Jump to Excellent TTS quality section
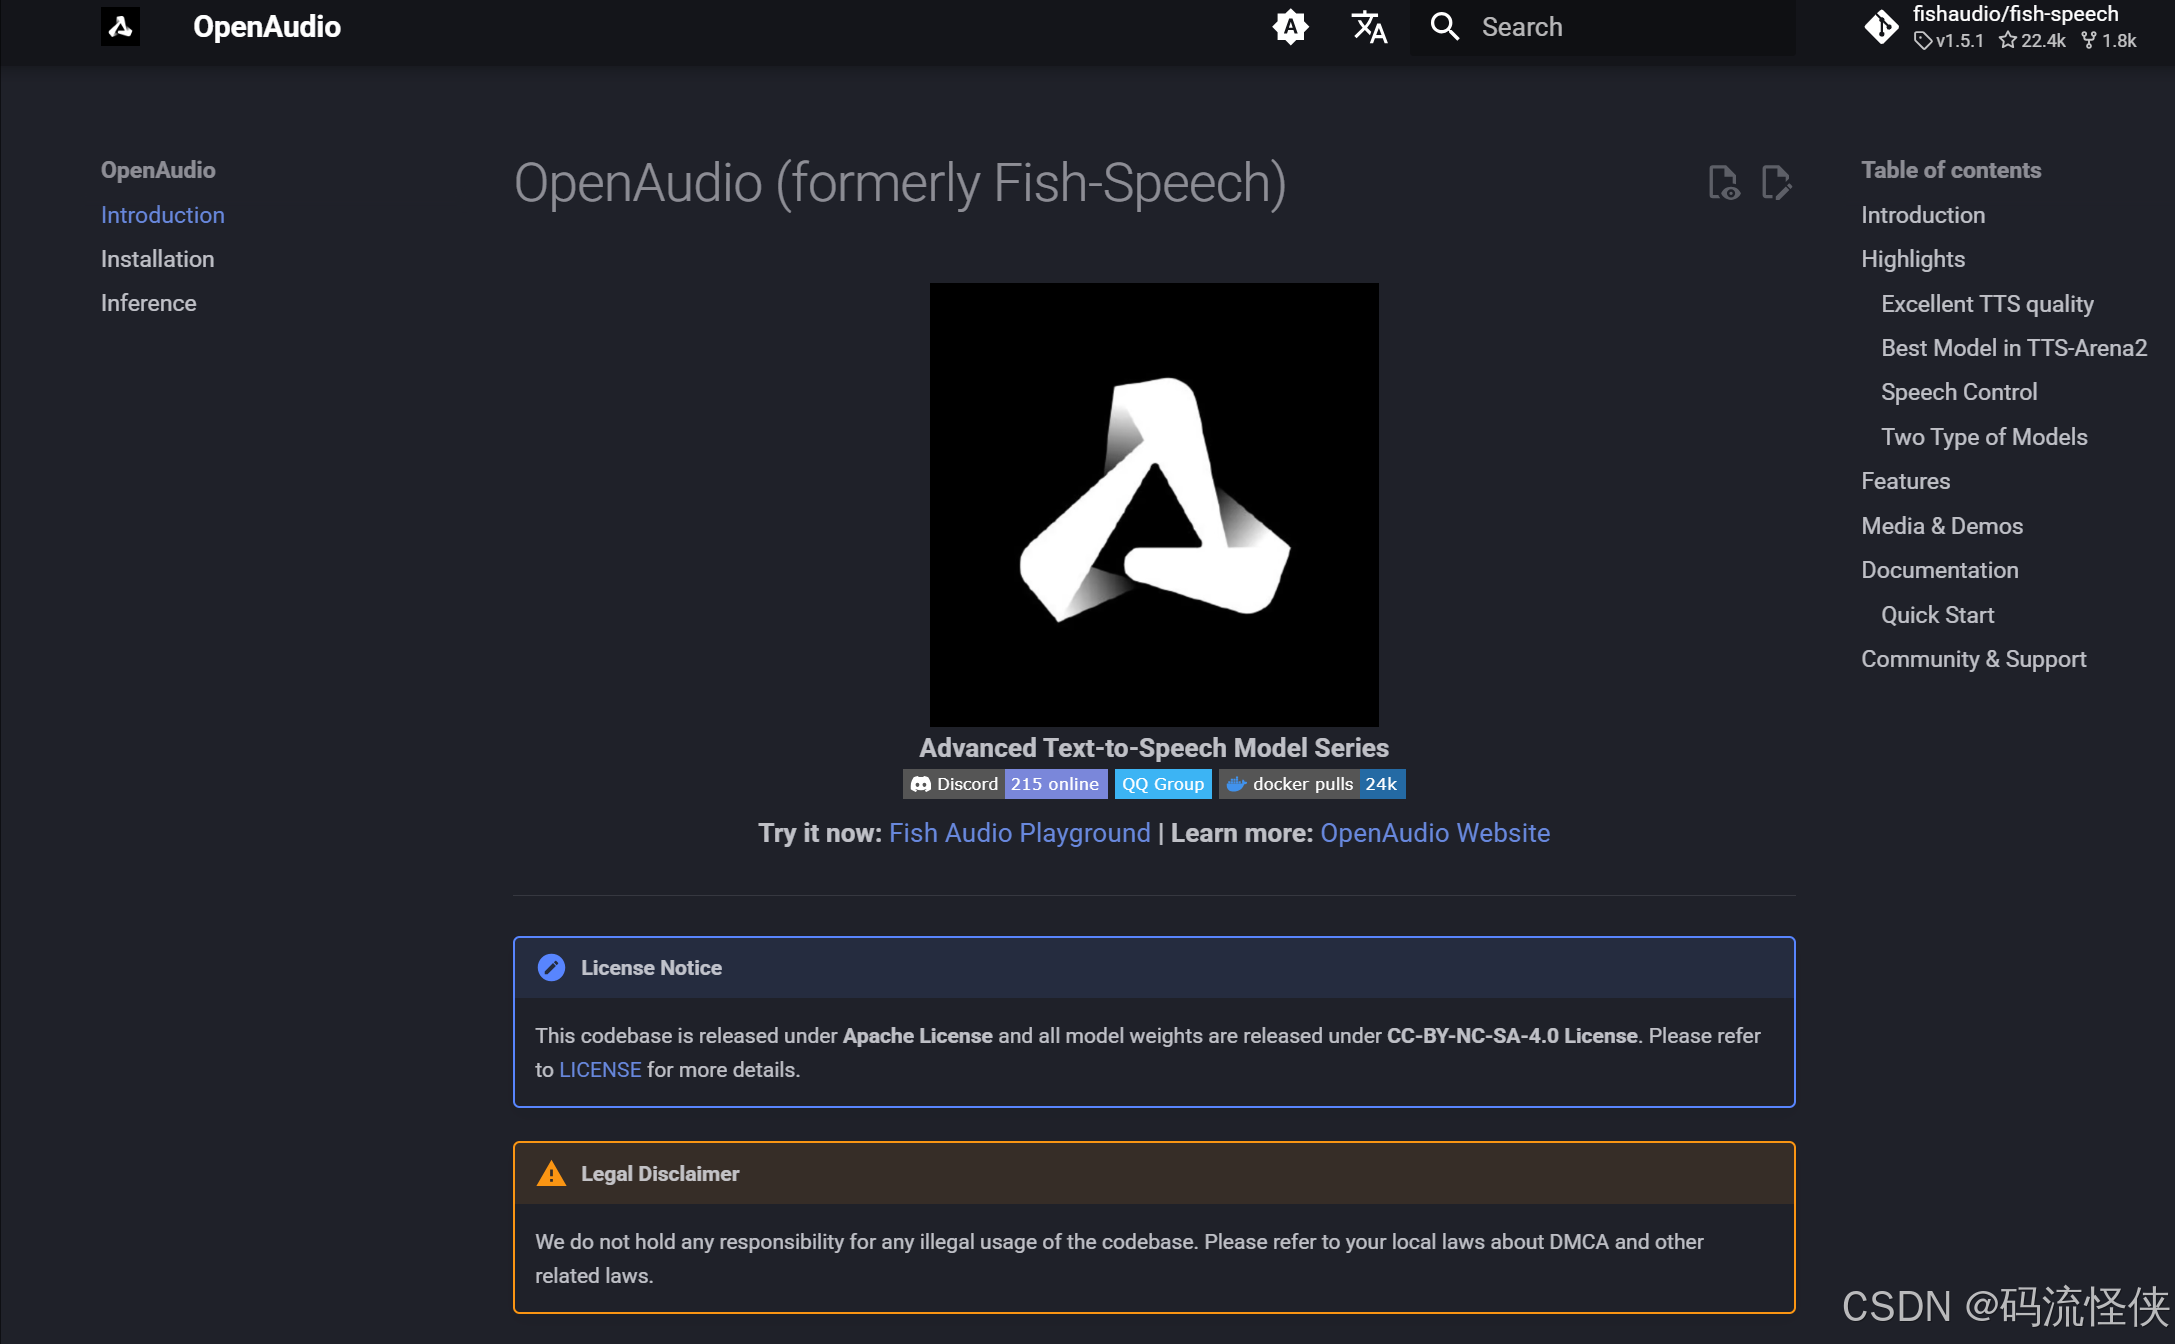 1987,304
